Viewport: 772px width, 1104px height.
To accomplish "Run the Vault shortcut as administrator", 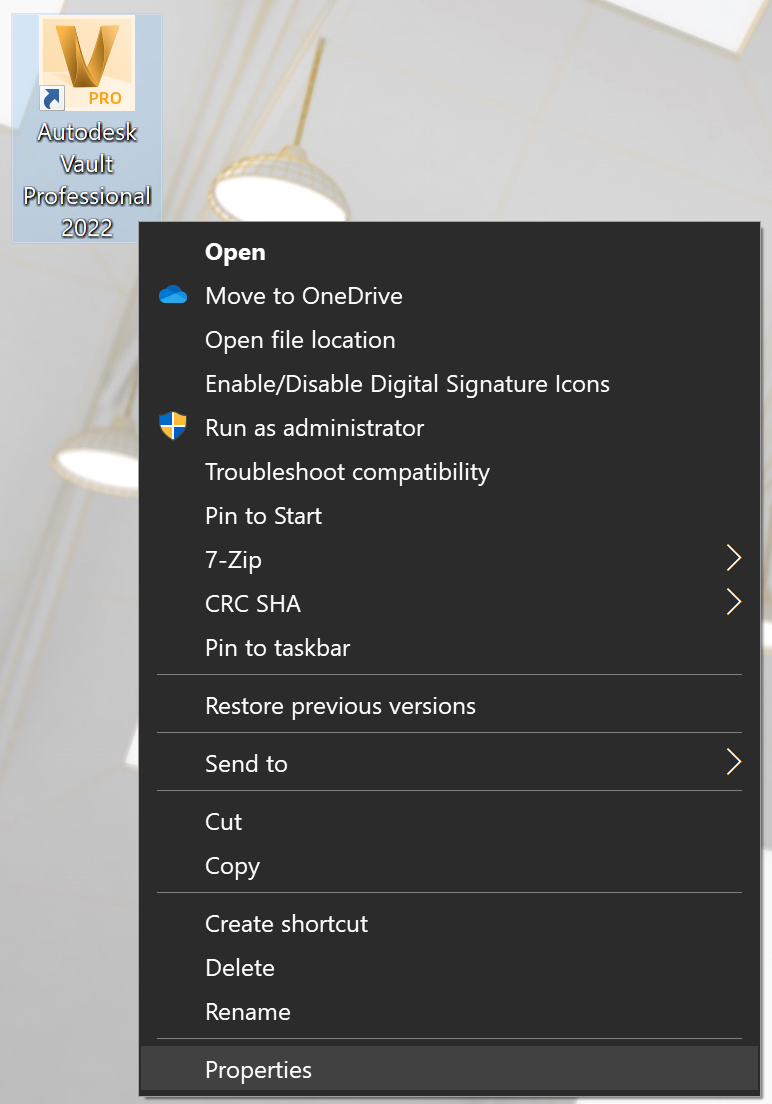I will tap(313, 427).
